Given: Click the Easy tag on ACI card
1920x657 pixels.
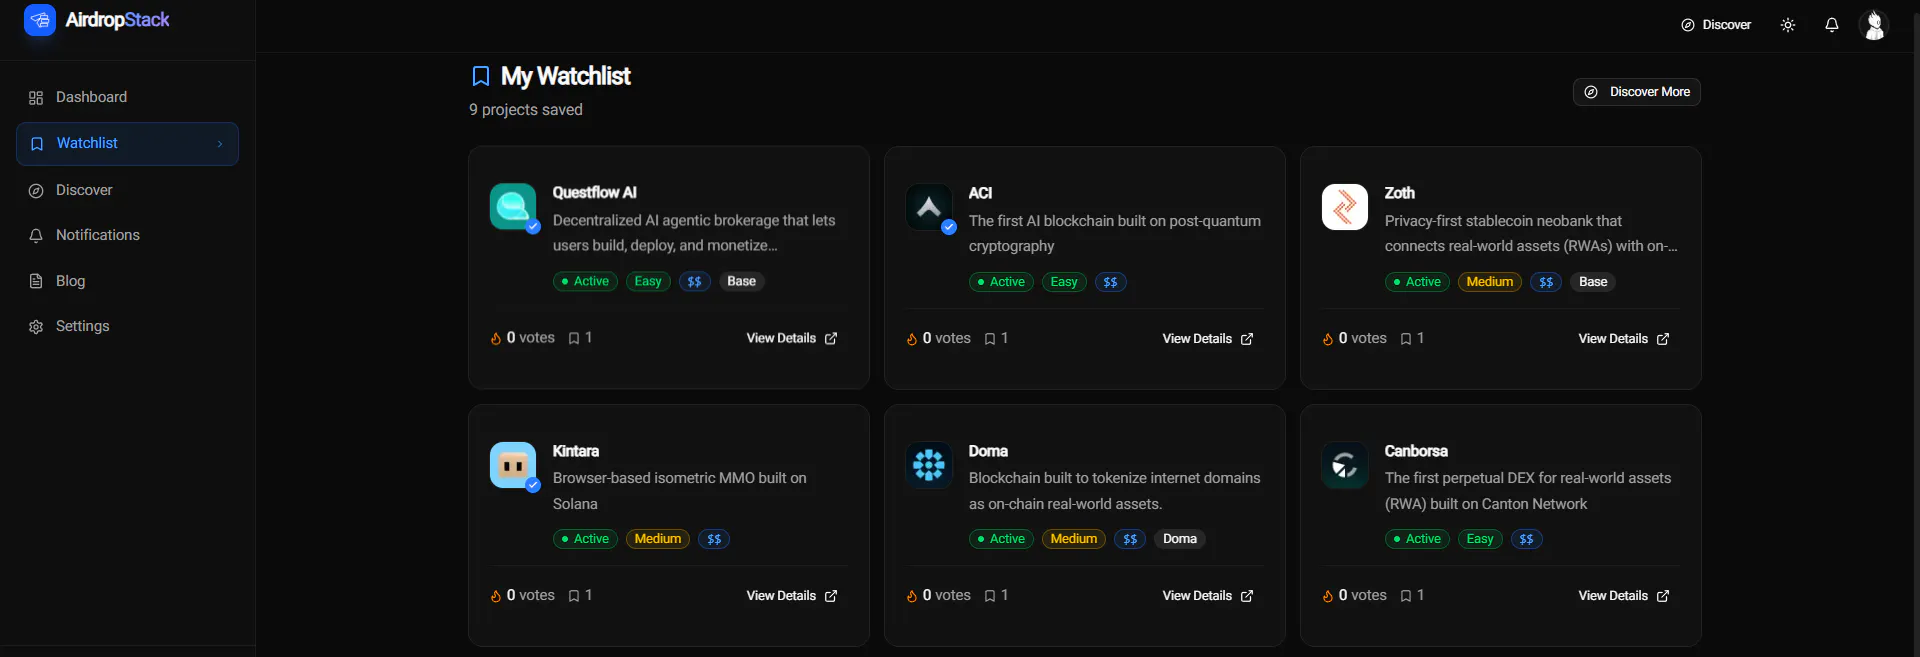Looking at the screenshot, I should (1064, 282).
